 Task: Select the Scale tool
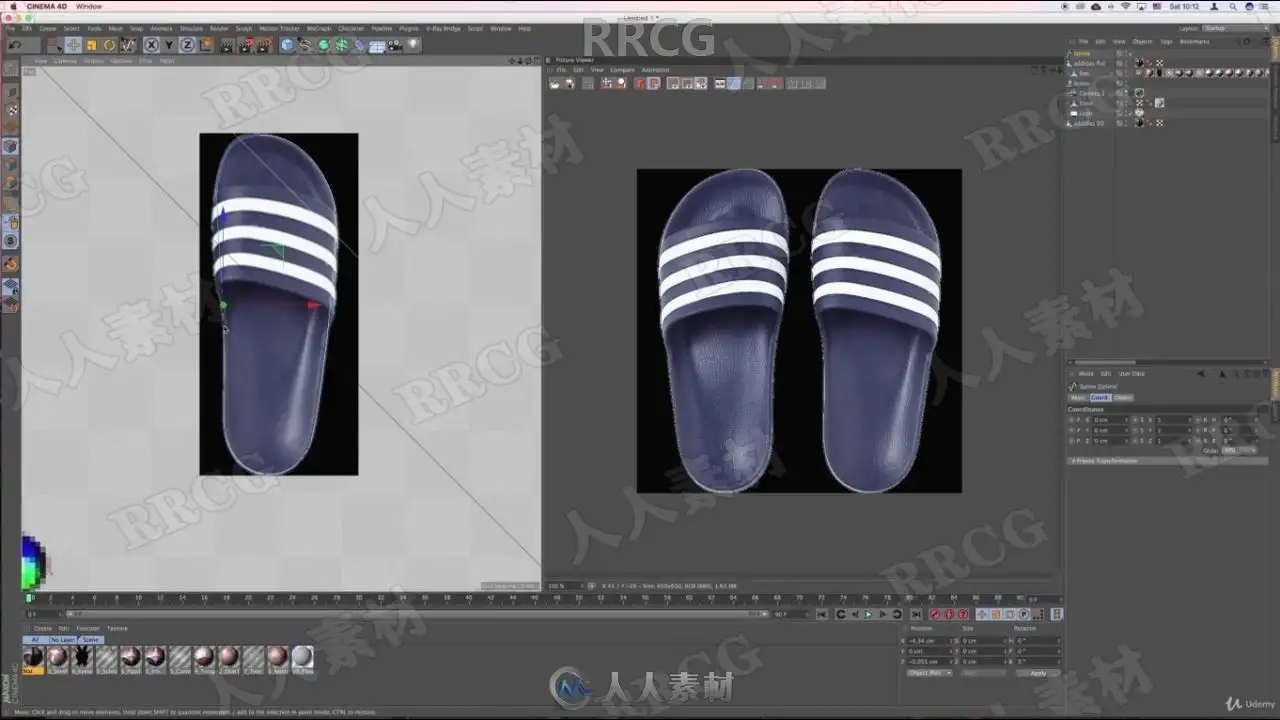(x=91, y=45)
